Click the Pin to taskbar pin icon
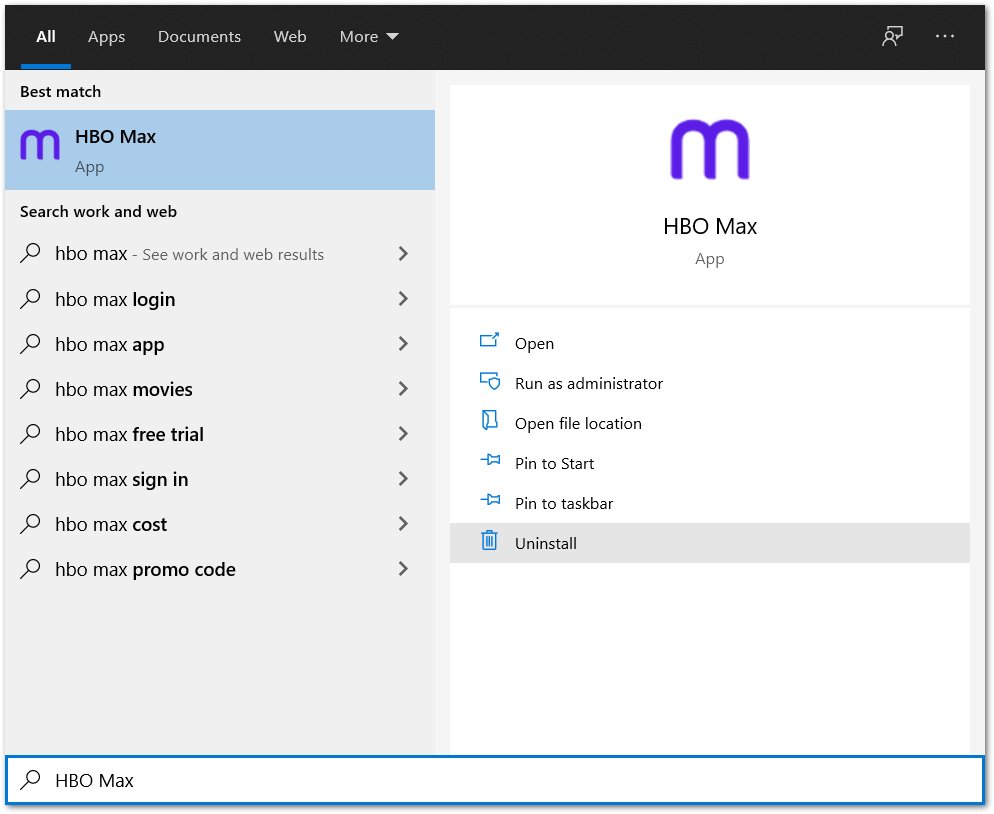Image resolution: width=994 pixels, height=814 pixels. tap(490, 500)
